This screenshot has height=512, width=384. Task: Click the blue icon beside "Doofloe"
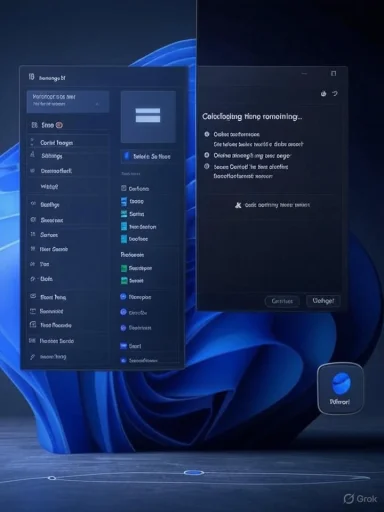124,239
